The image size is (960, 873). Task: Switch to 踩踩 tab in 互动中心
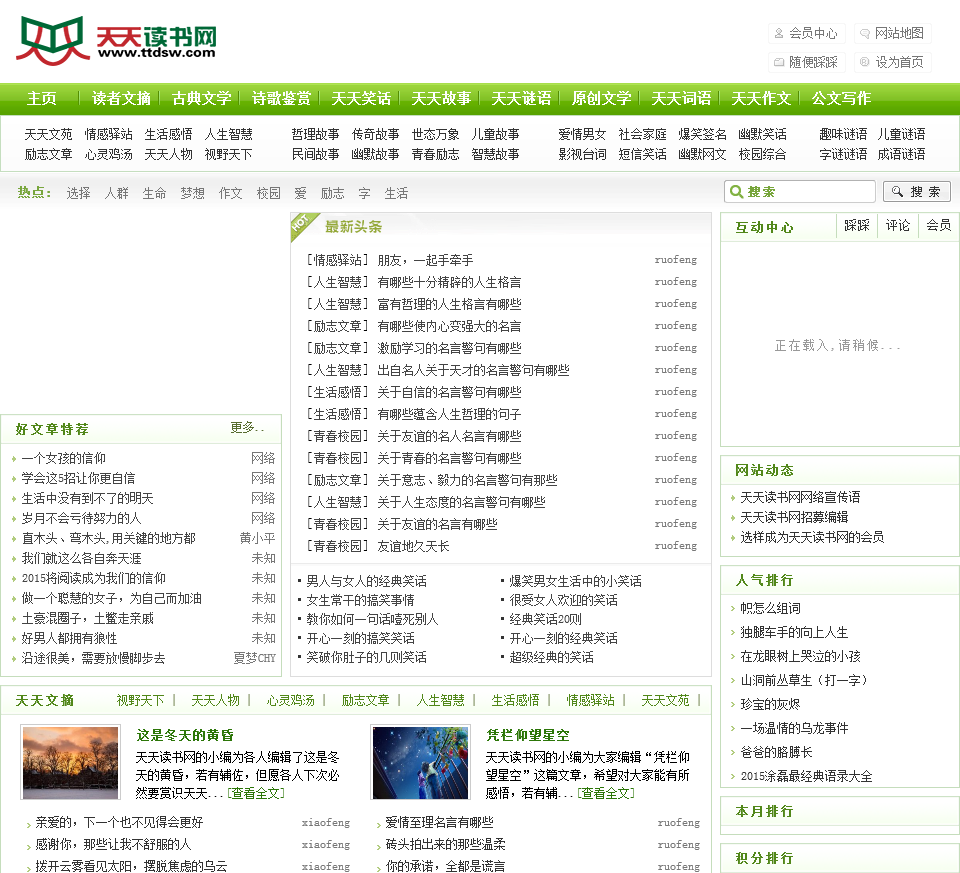pos(857,225)
